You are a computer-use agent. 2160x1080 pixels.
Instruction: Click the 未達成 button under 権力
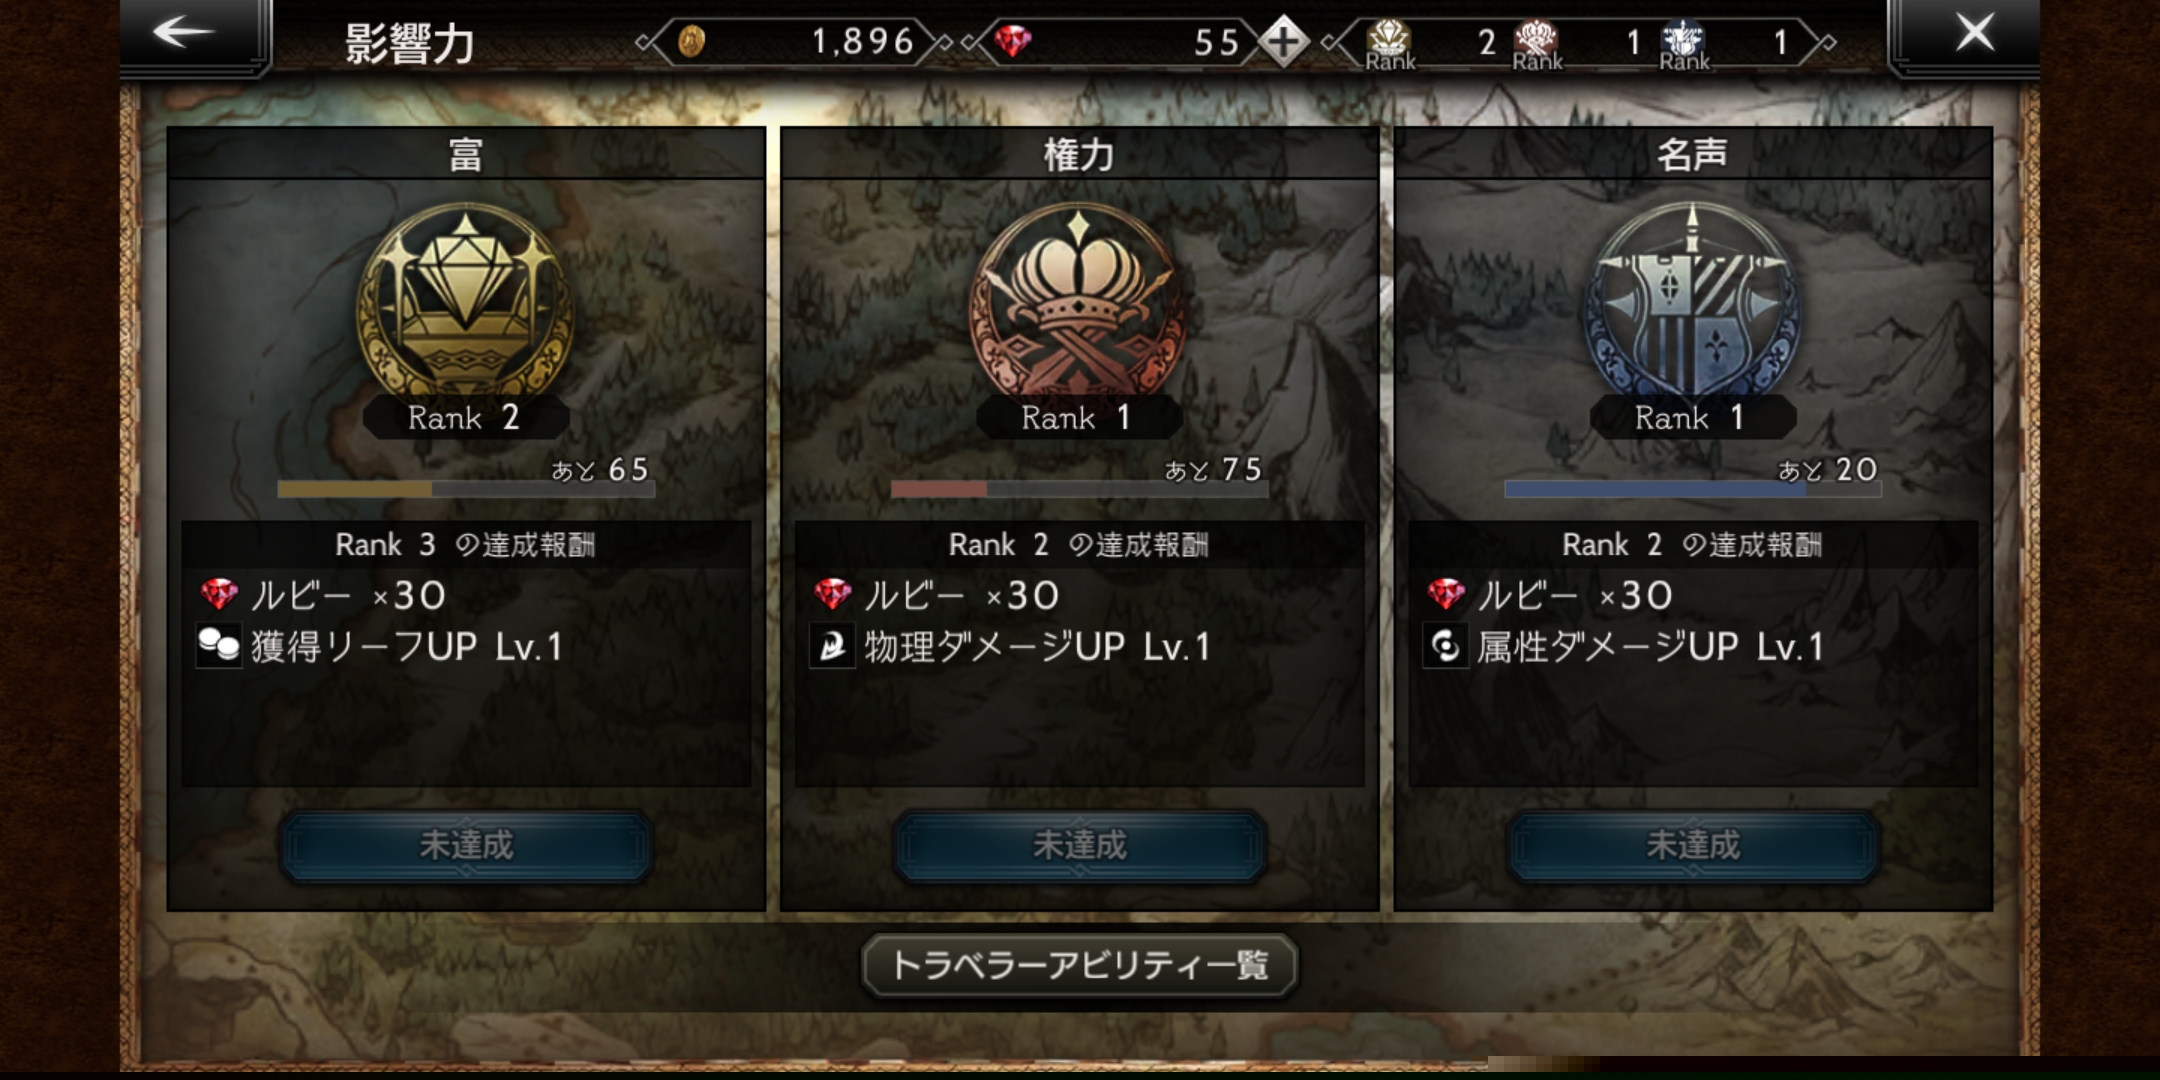click(x=1080, y=846)
